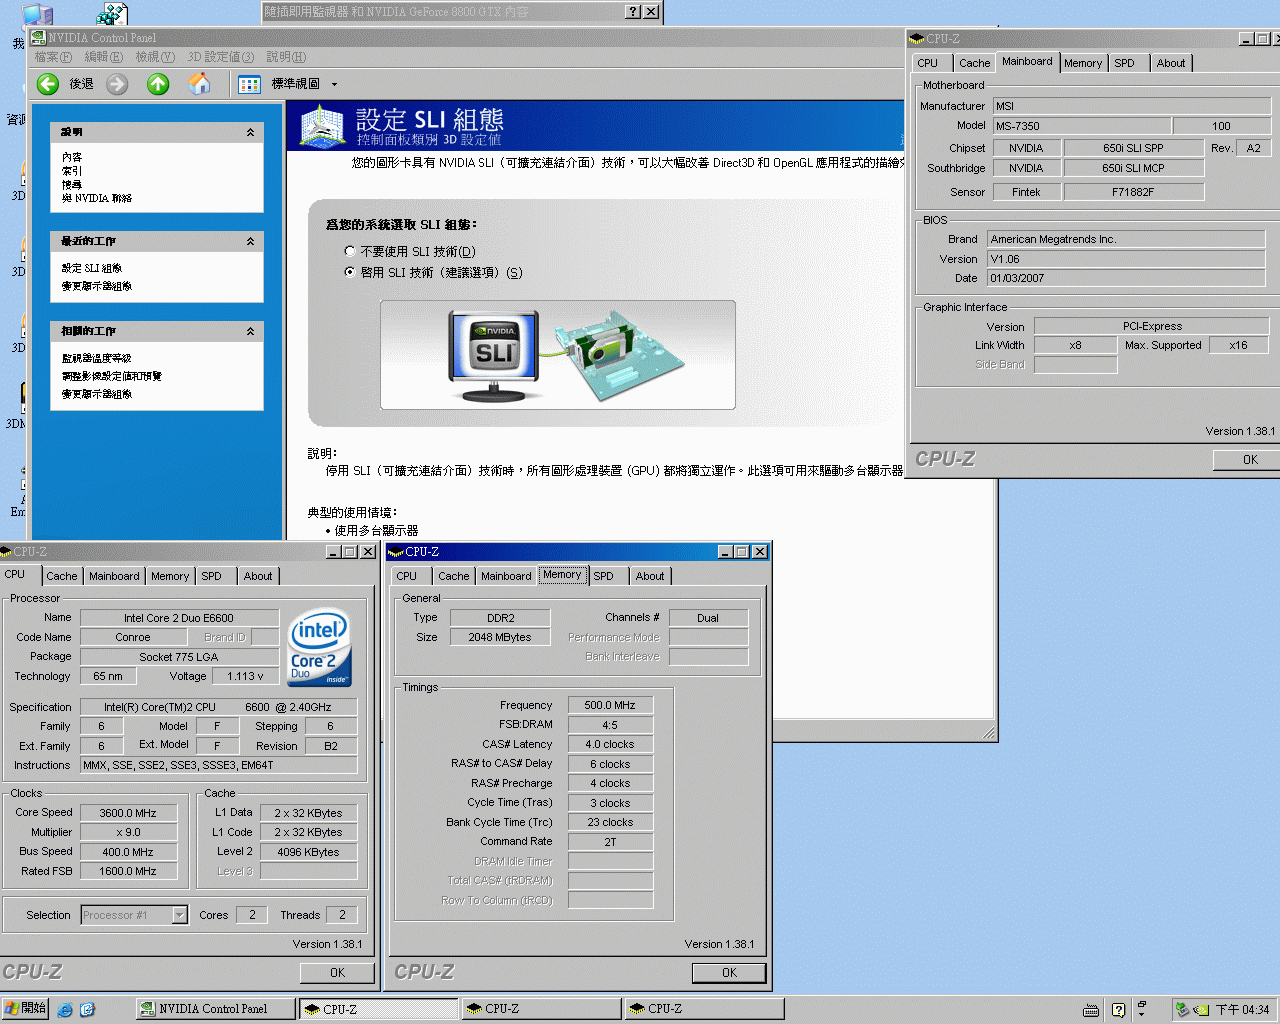Click the Chipset value 650i SLI SPP
The height and width of the screenshot is (1024, 1280).
click(1133, 148)
